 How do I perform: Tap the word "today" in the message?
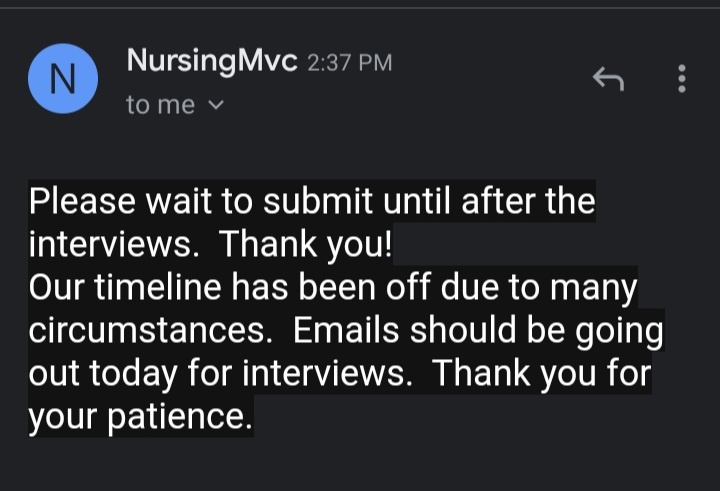click(x=133, y=374)
